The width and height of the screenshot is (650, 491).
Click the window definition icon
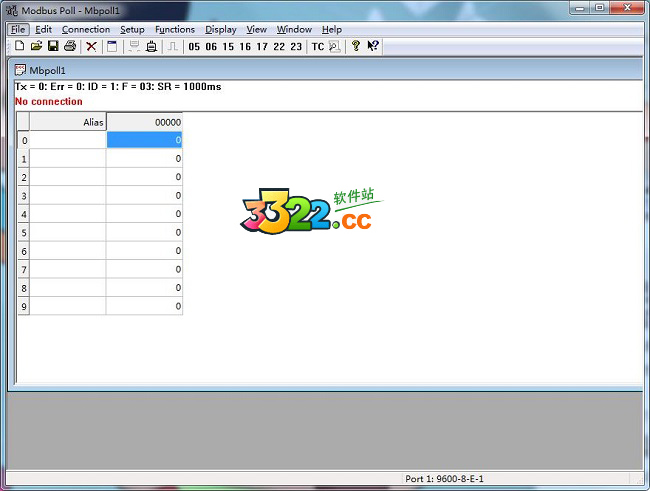[112, 46]
